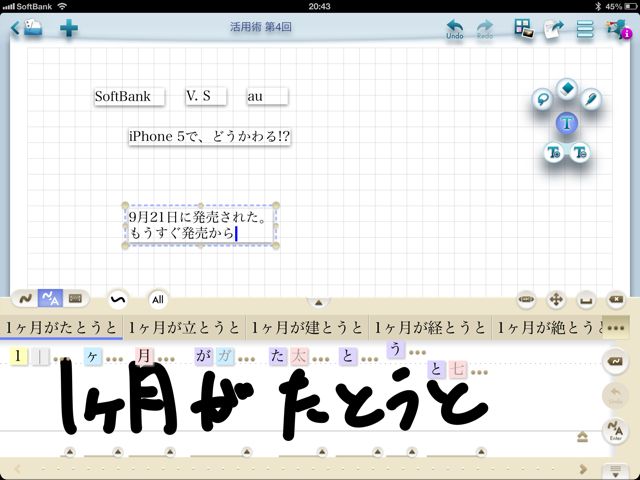This screenshot has width=640, height=480.
Task: Tap the battery 45% status indicator
Action: click(x=620, y=6)
